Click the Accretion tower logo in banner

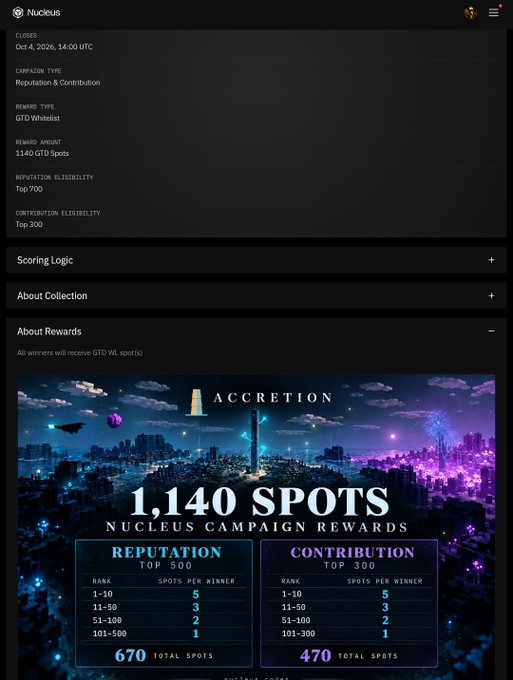[196, 402]
